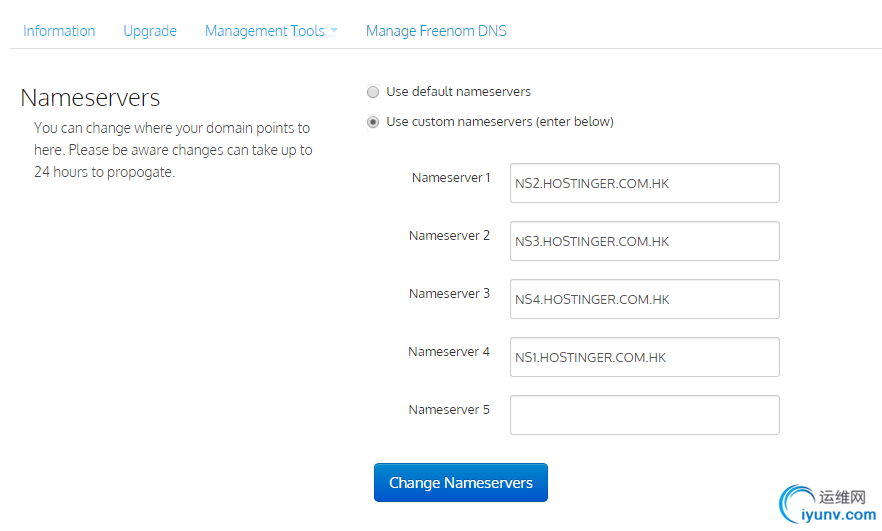The height and width of the screenshot is (531, 882).
Task: Click the field containing NS3.HOSTINGER.COM.HK
Action: [x=644, y=241]
